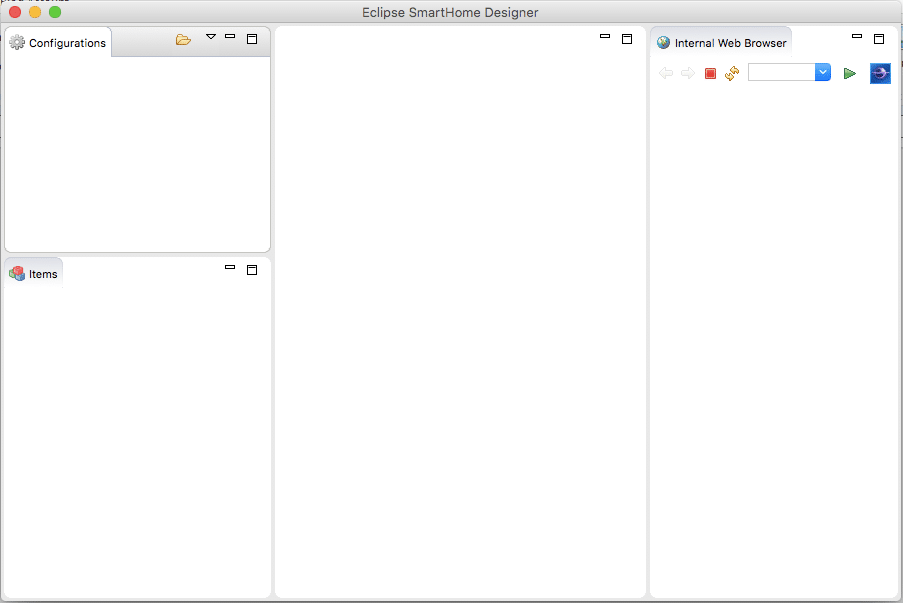Maximize the Internal Web Browser panel

[x=879, y=39]
